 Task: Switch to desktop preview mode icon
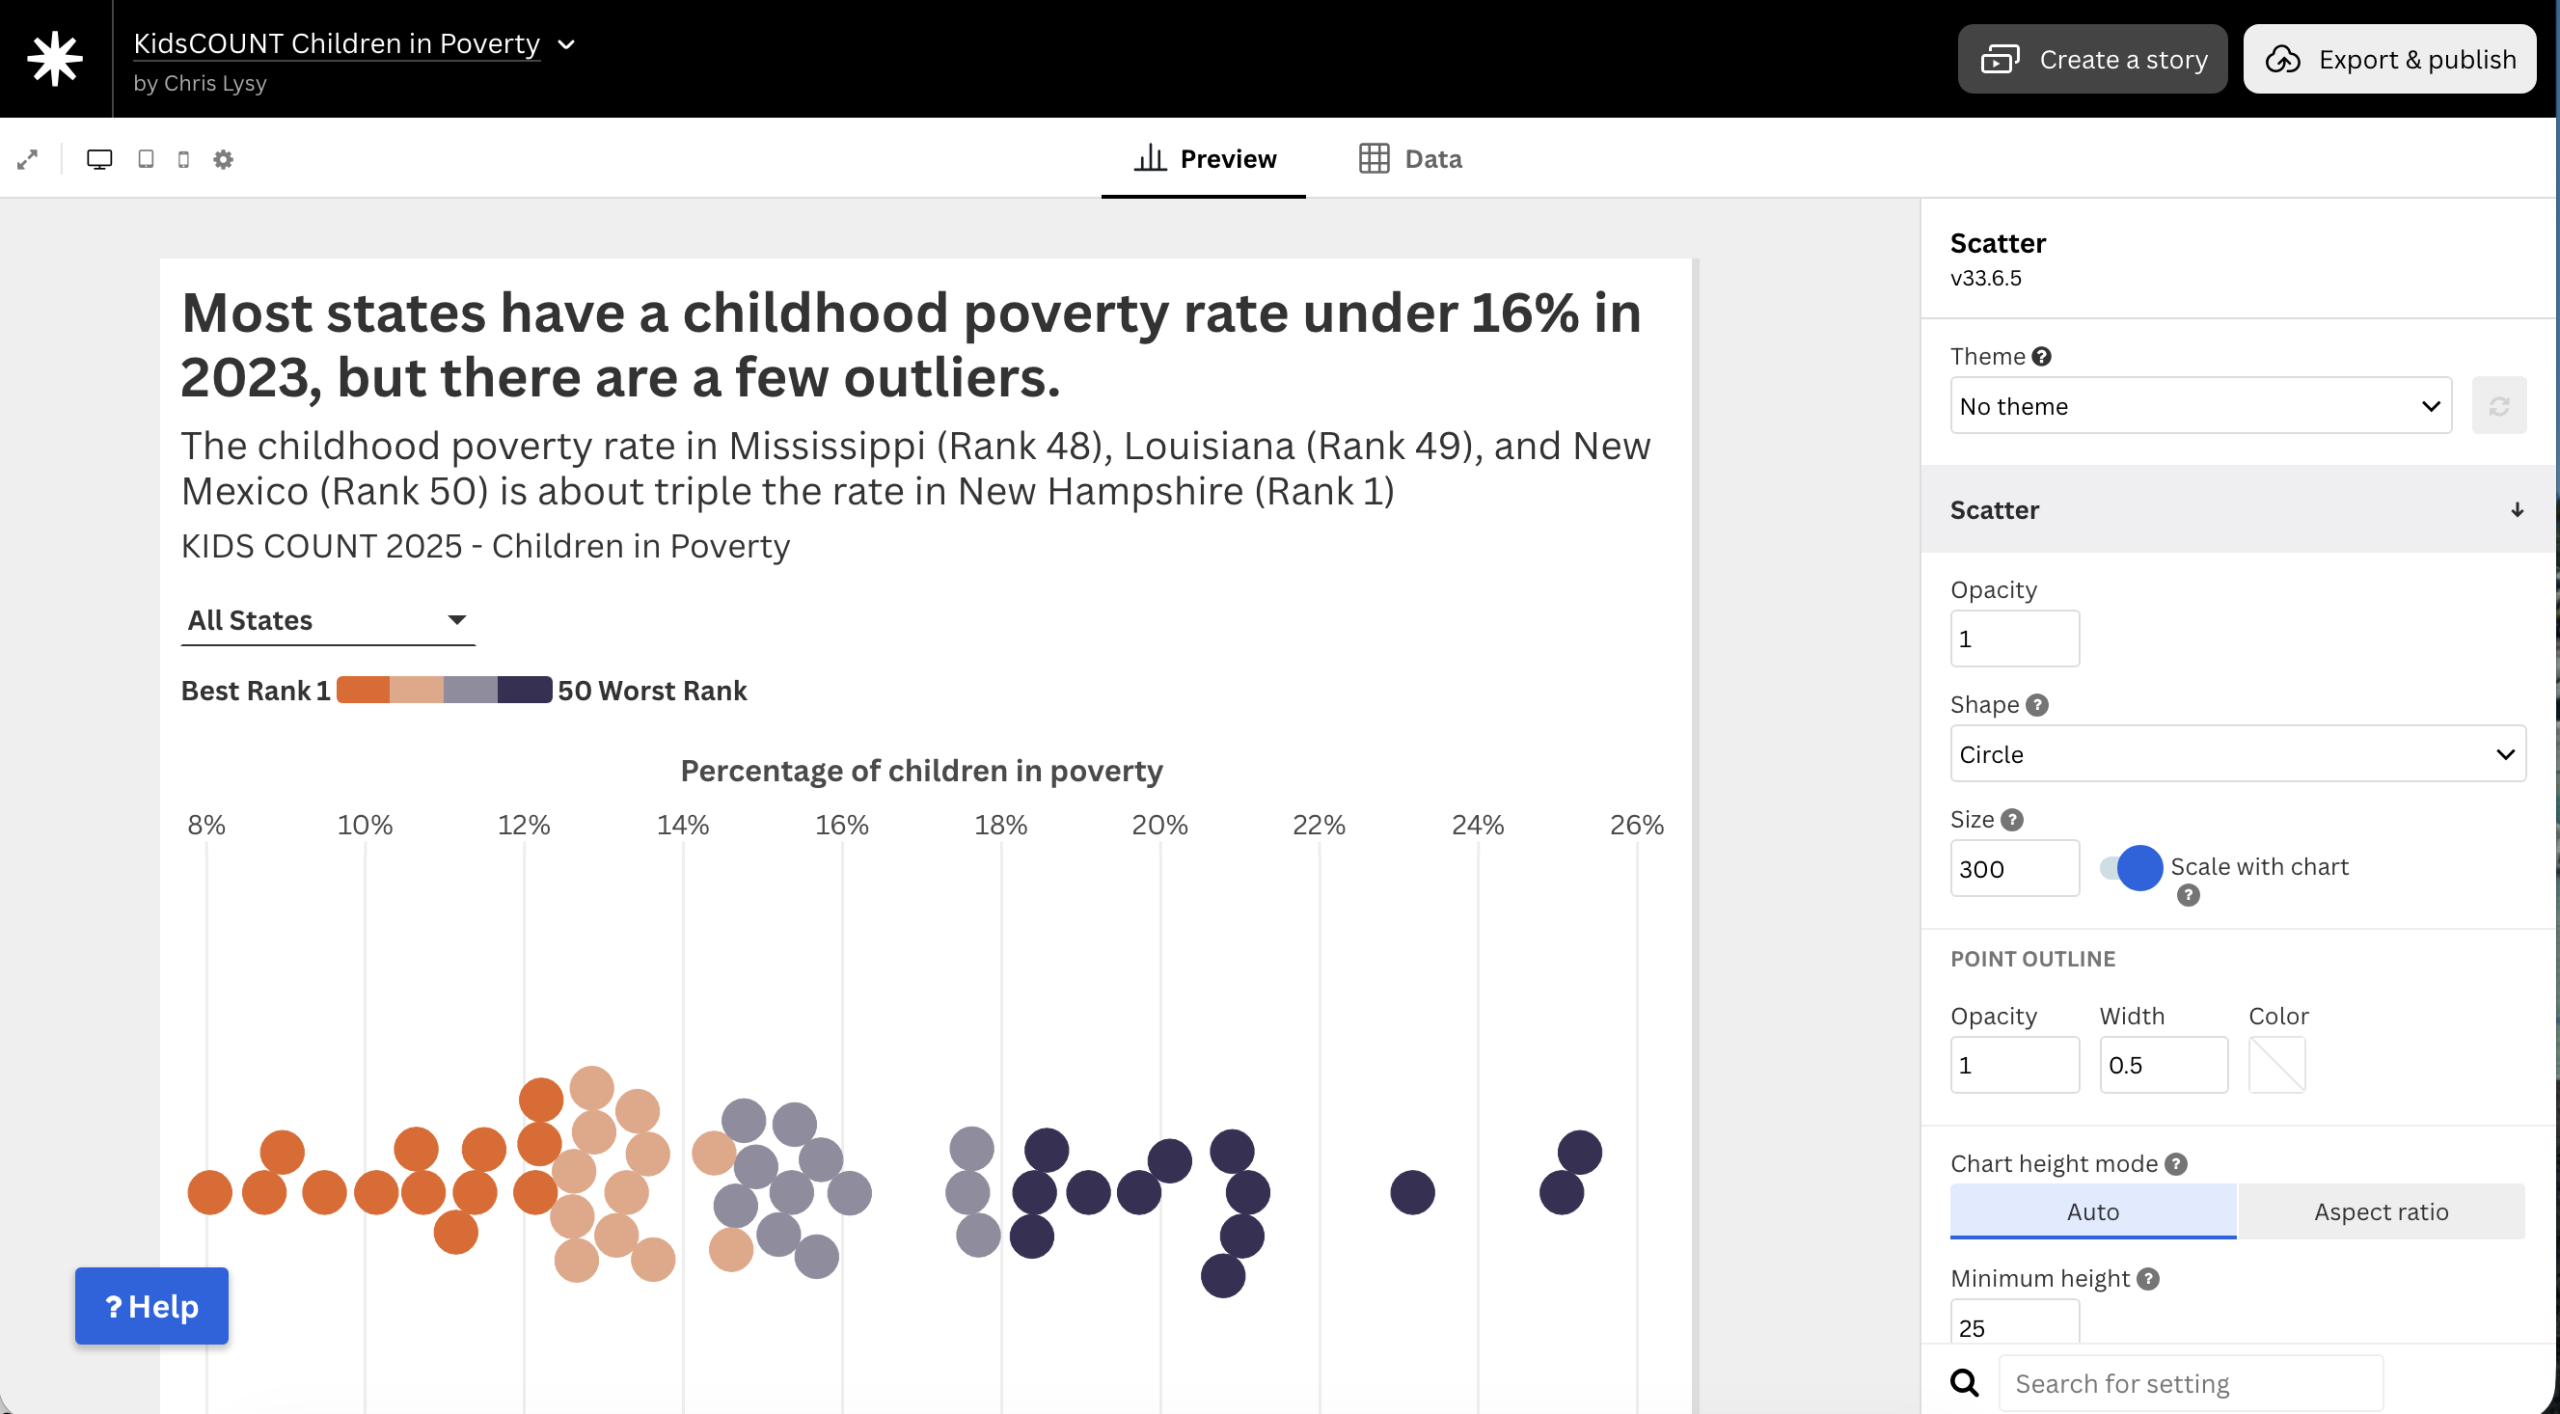pyautogui.click(x=99, y=159)
